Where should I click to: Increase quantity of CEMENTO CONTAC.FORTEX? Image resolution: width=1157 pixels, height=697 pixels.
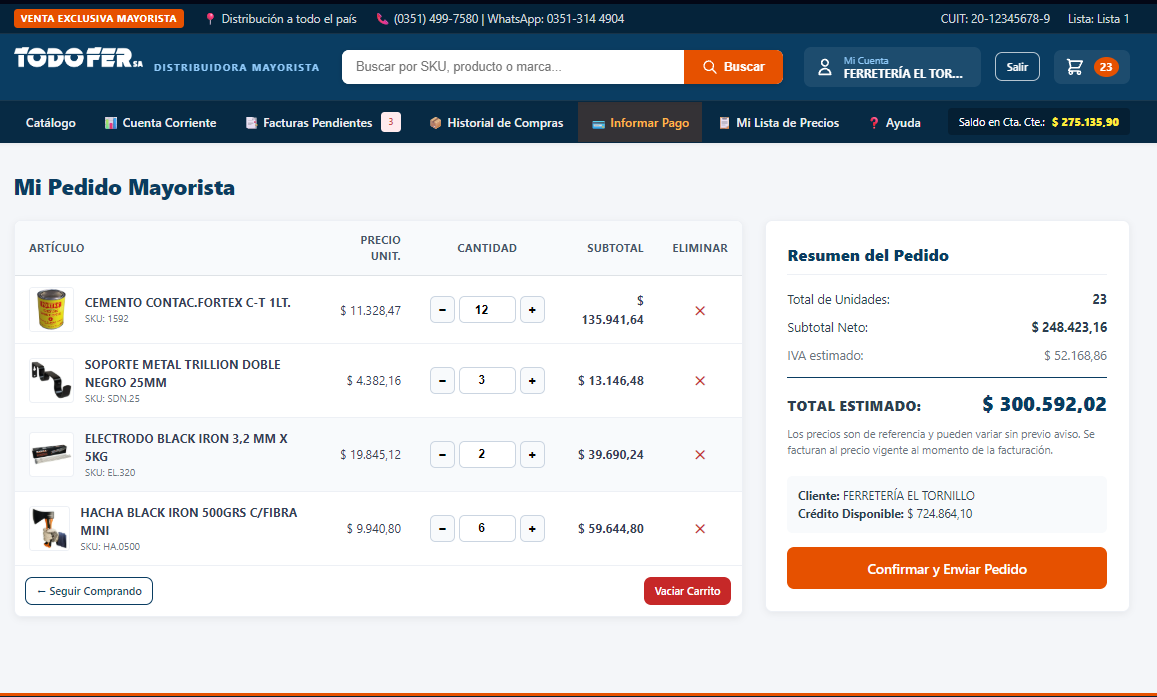[532, 310]
